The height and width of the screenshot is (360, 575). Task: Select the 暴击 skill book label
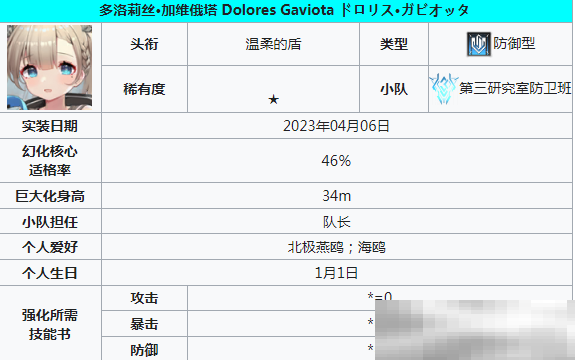click(144, 324)
